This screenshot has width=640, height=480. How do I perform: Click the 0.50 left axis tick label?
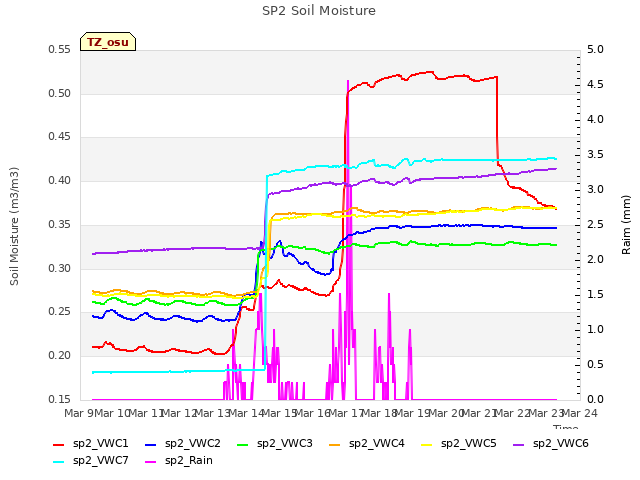click(59, 93)
